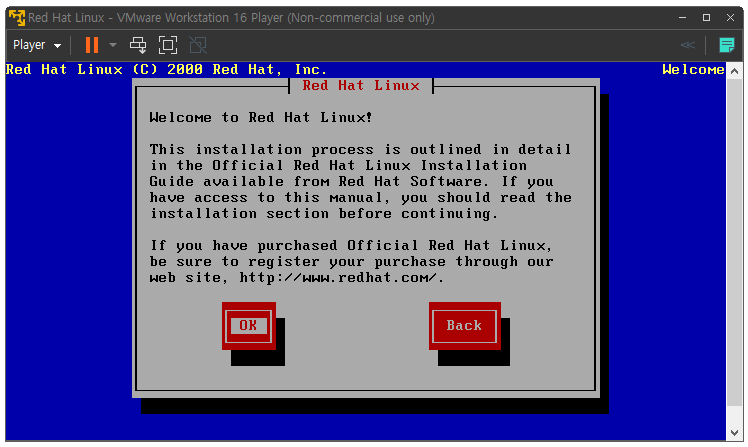Click scrollbar down arrow

coord(734,433)
